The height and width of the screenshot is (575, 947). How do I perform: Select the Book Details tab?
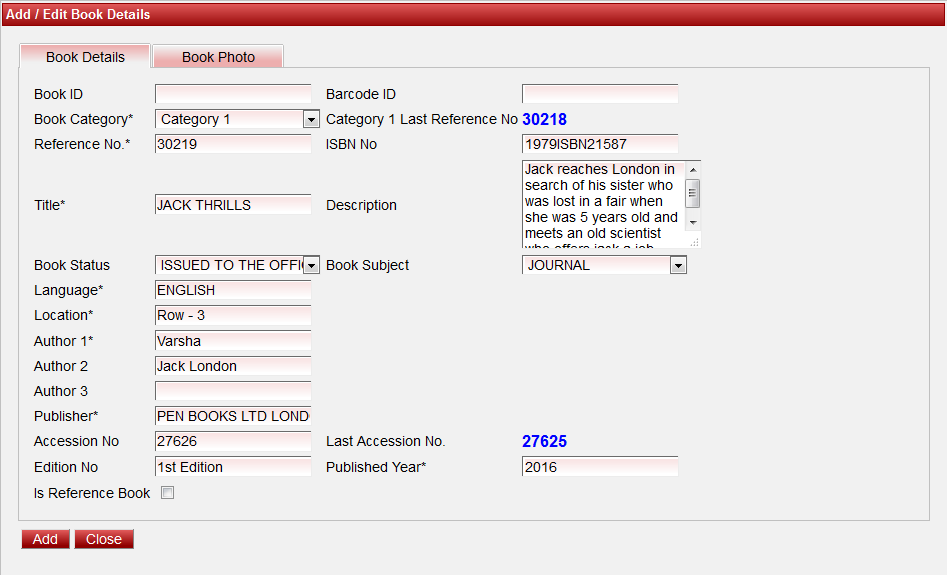click(x=85, y=57)
